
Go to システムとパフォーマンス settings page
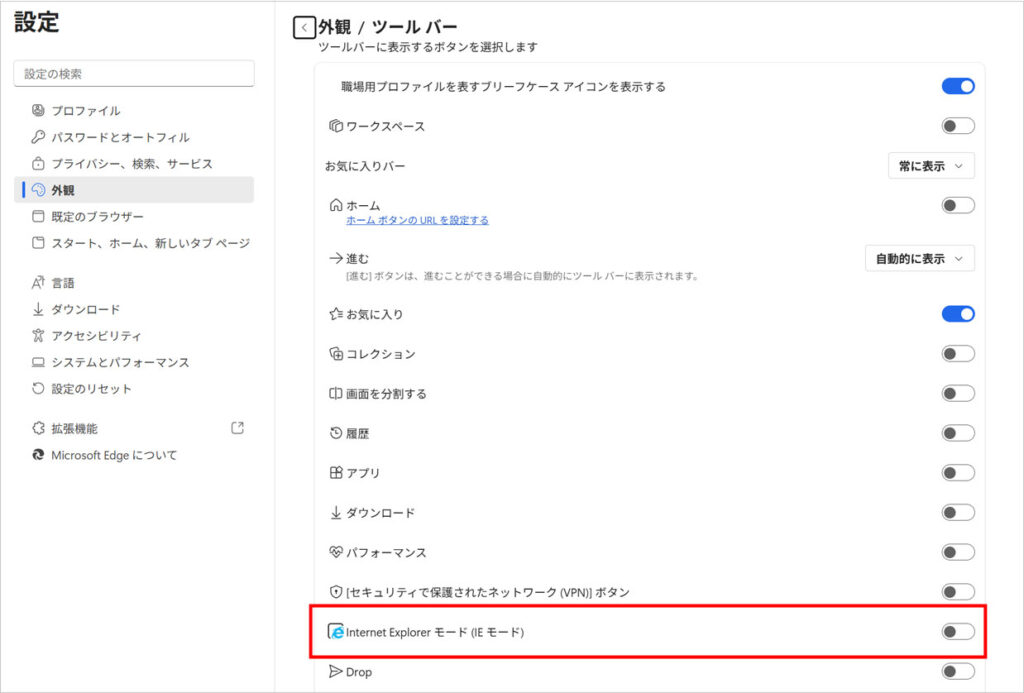click(120, 362)
